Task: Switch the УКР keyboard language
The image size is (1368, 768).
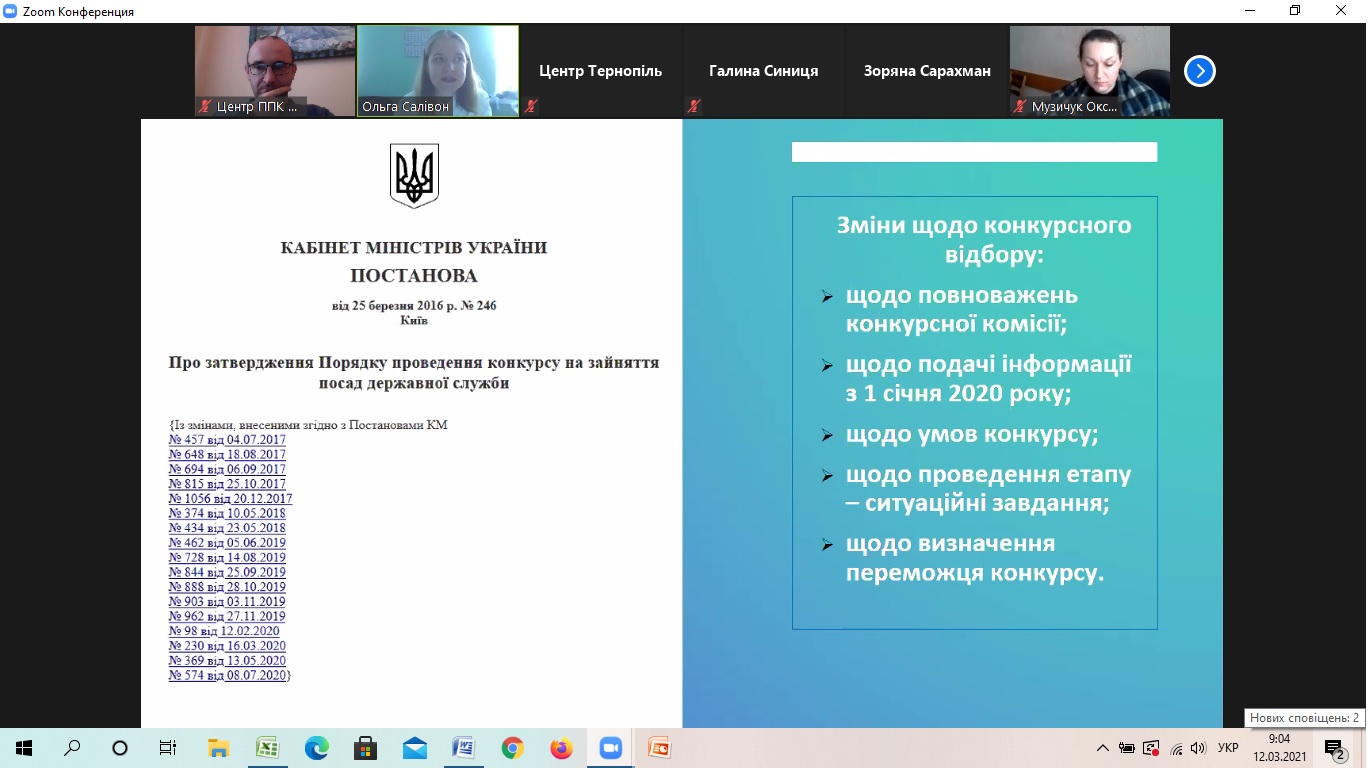Action: 1228,748
